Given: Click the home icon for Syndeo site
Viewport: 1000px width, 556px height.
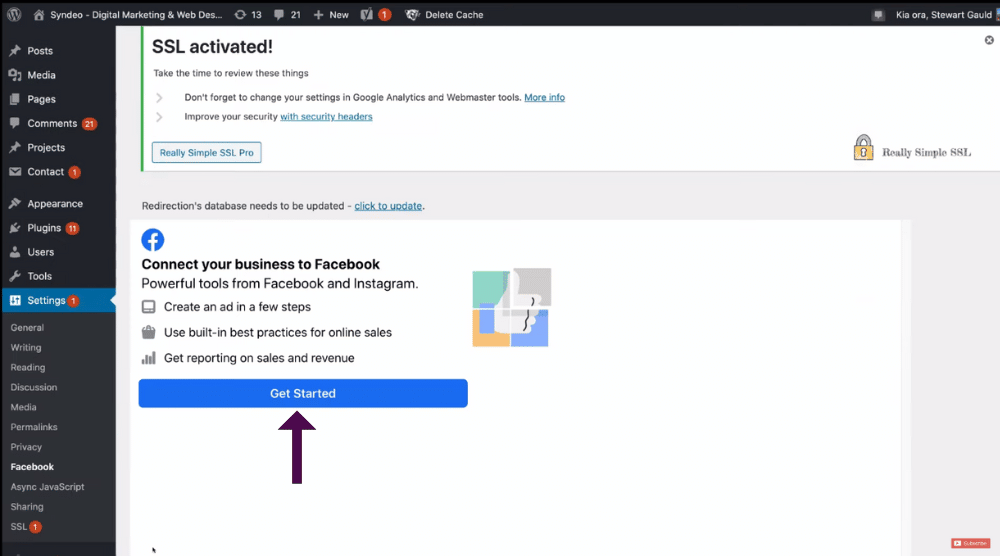Looking at the screenshot, I should tap(39, 15).
